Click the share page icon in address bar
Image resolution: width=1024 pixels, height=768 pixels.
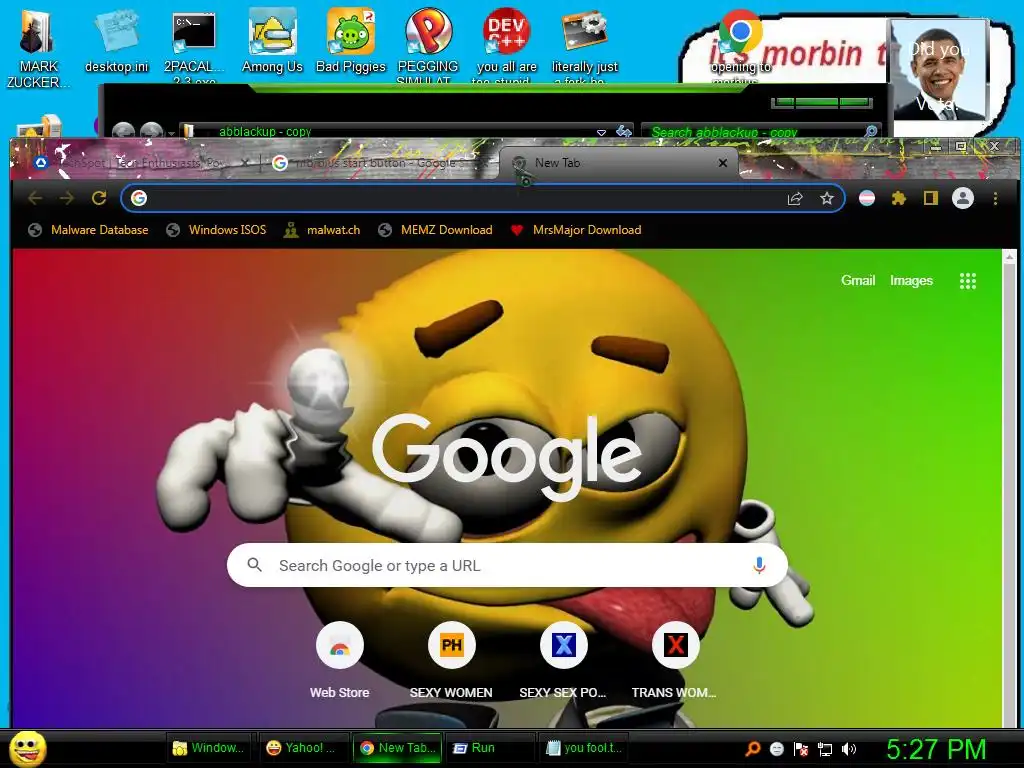coord(795,199)
